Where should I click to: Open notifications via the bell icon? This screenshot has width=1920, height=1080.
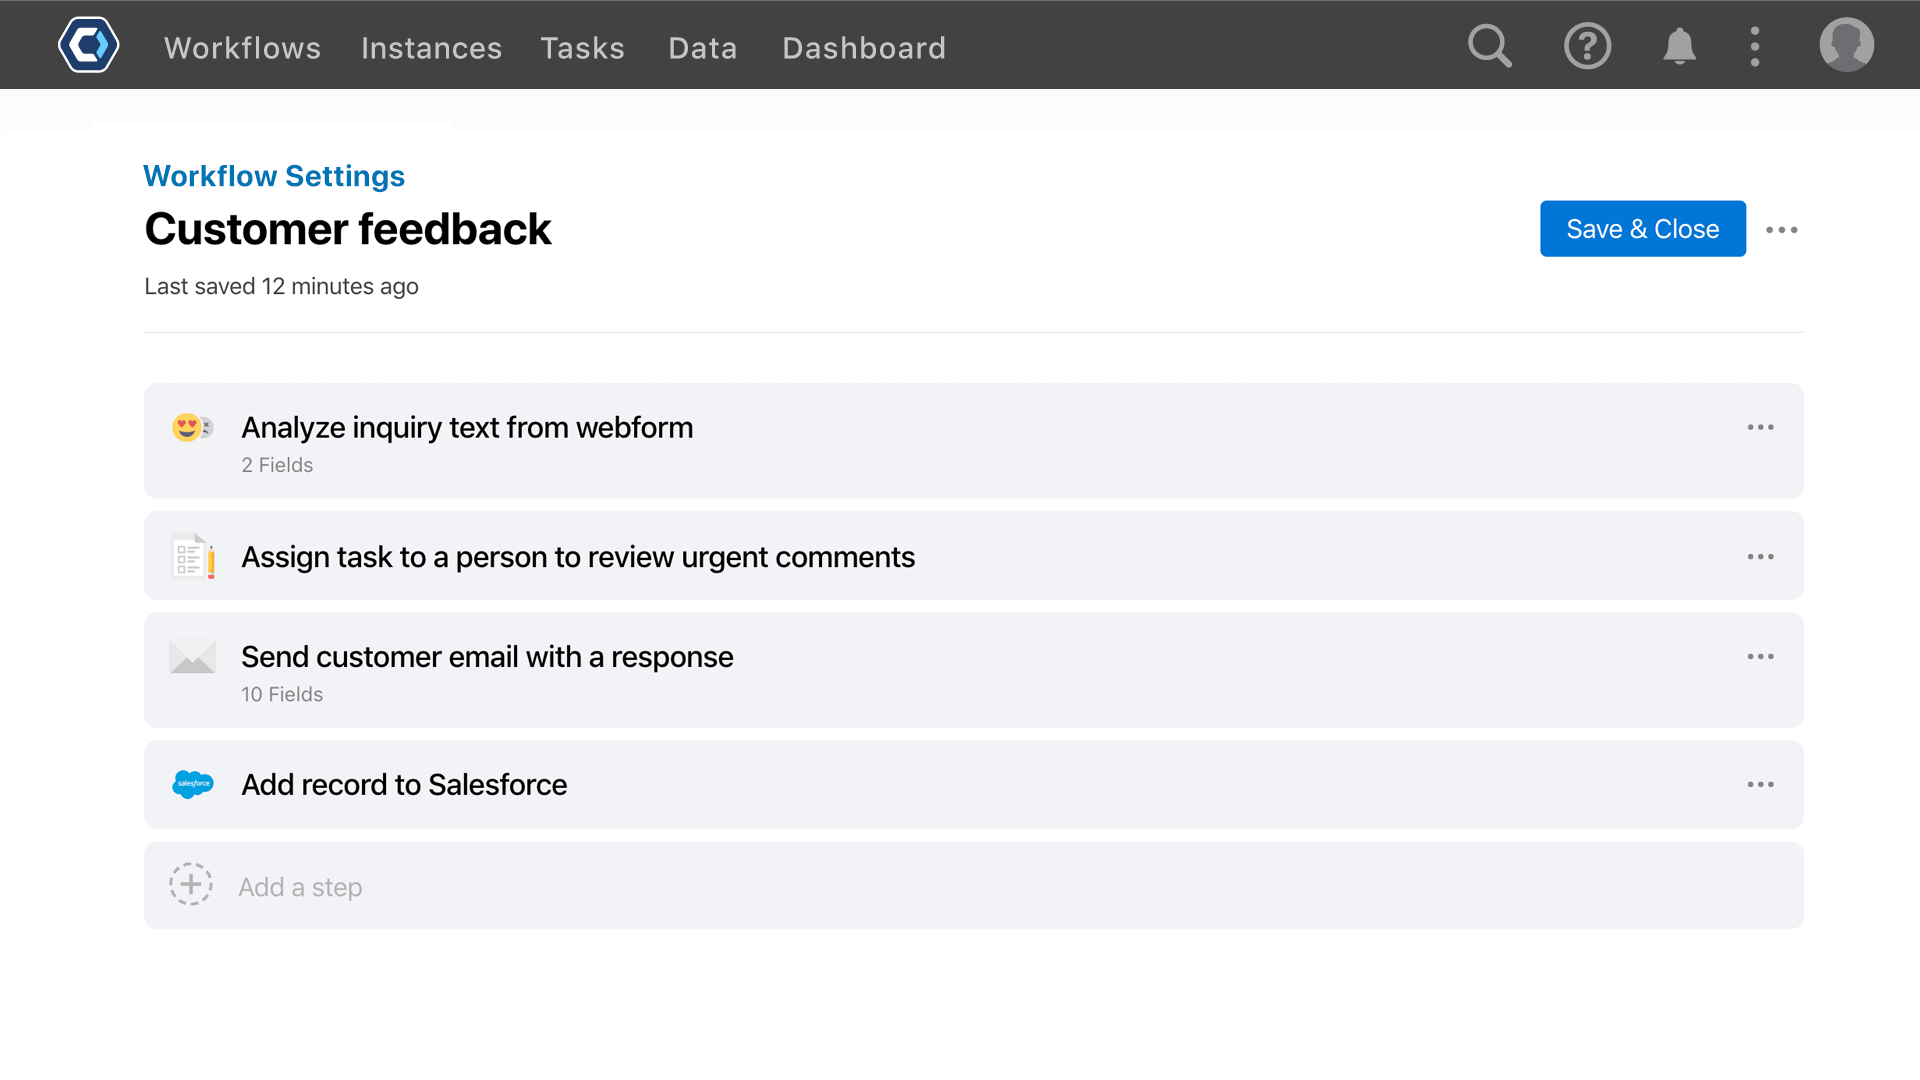click(x=1680, y=45)
